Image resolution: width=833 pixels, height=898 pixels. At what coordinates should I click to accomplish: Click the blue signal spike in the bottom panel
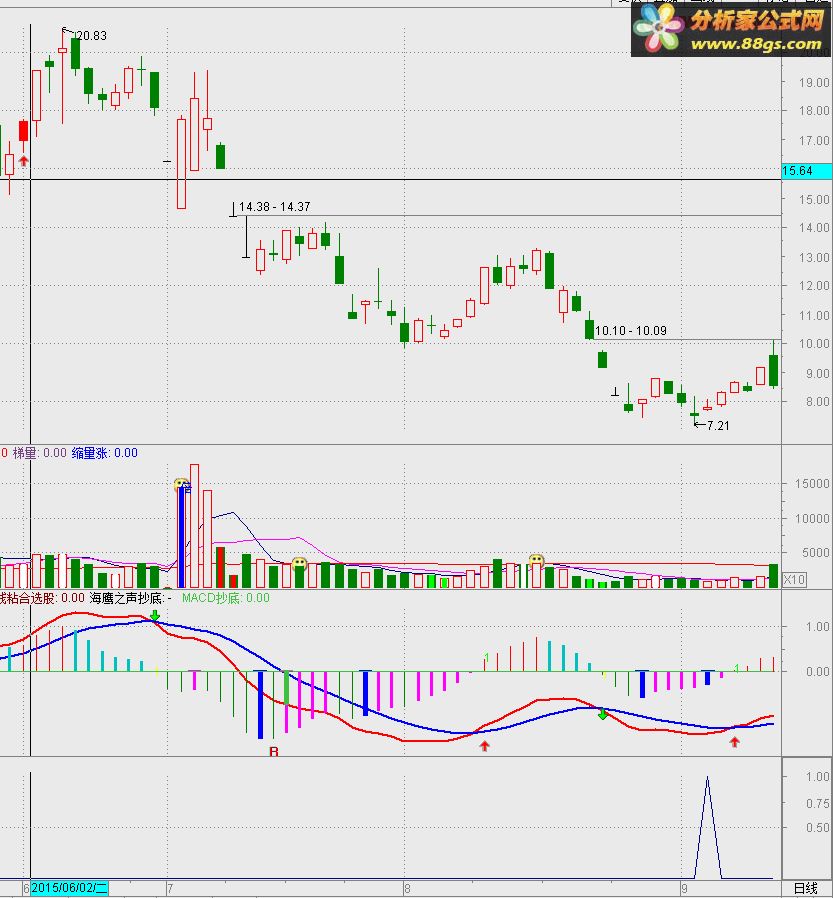click(708, 828)
